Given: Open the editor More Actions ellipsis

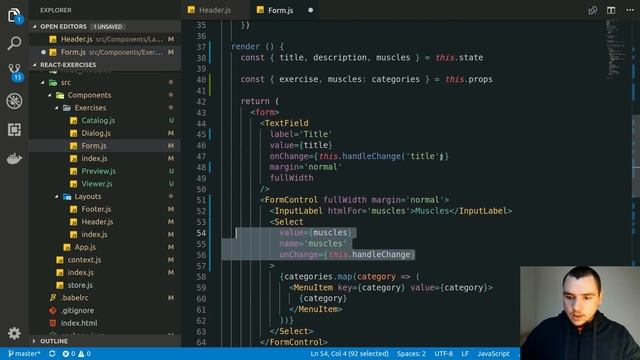Looking at the screenshot, I should click(x=630, y=10).
